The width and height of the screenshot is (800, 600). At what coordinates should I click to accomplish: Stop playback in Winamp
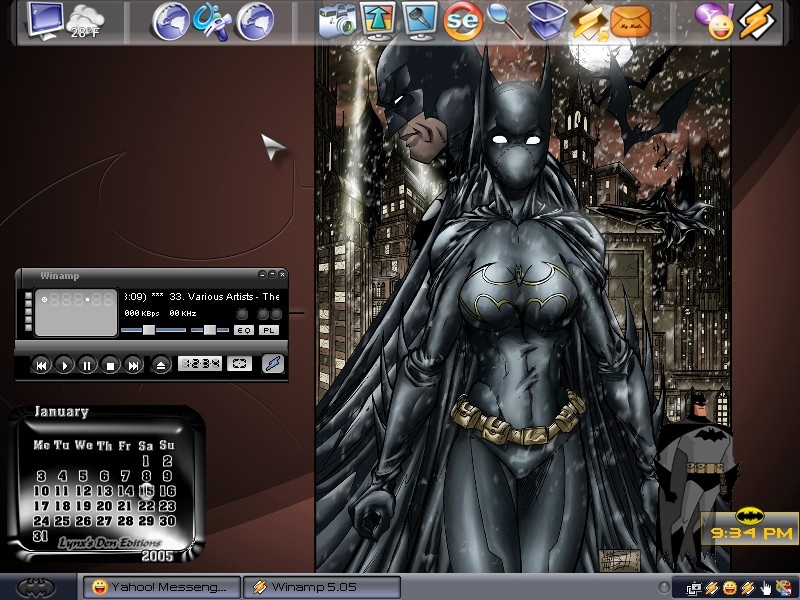click(110, 365)
